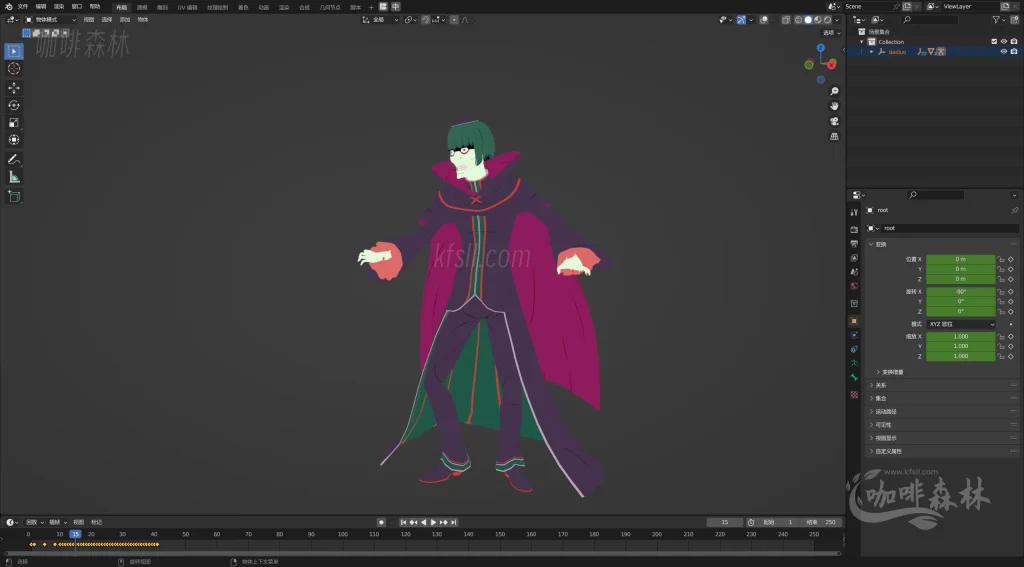Open the Output properties tab

(854, 244)
